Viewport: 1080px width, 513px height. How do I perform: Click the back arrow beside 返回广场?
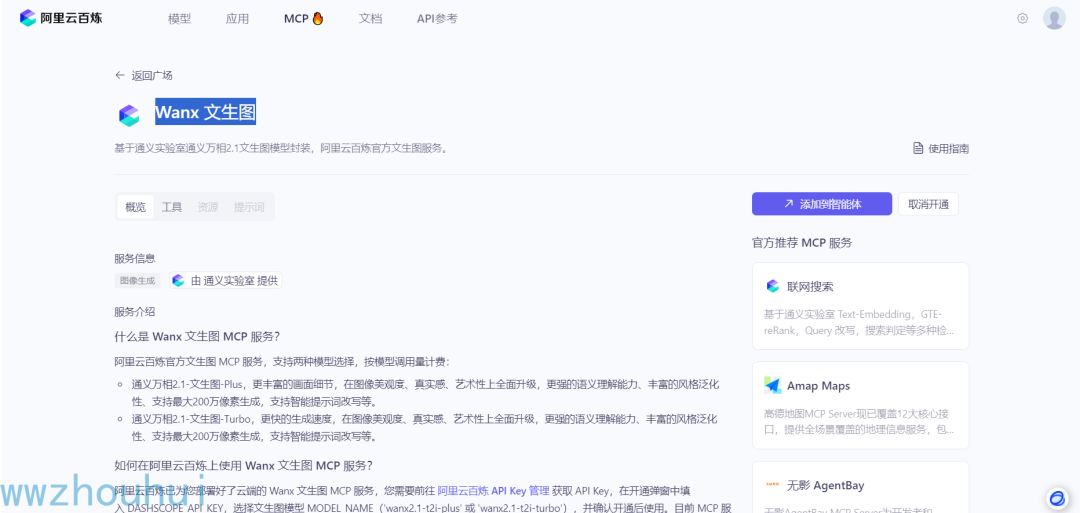120,76
